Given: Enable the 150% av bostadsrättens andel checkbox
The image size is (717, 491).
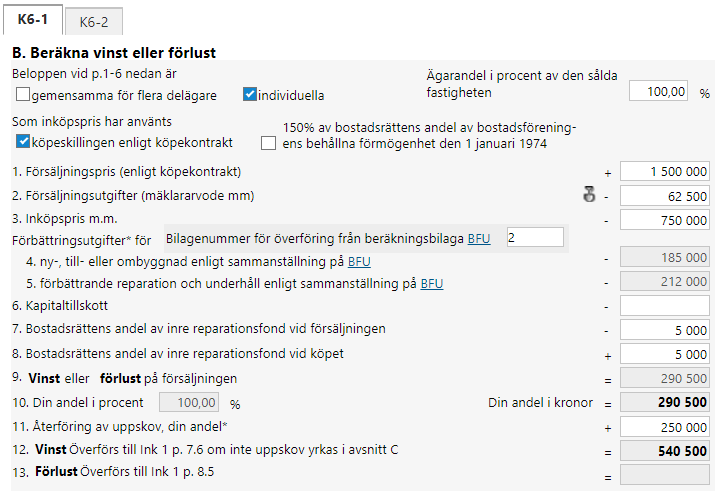Looking at the screenshot, I should (268, 143).
